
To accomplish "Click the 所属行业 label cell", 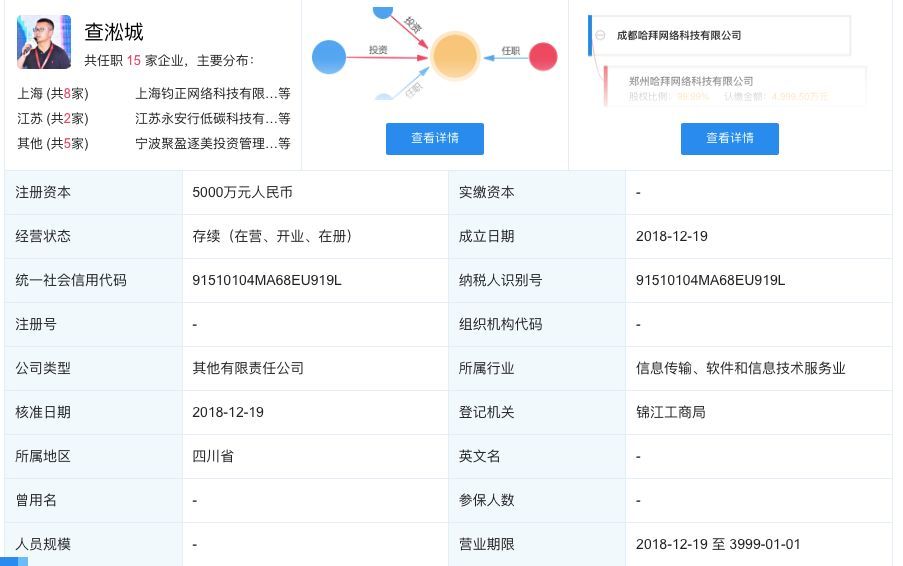I will [x=537, y=369].
